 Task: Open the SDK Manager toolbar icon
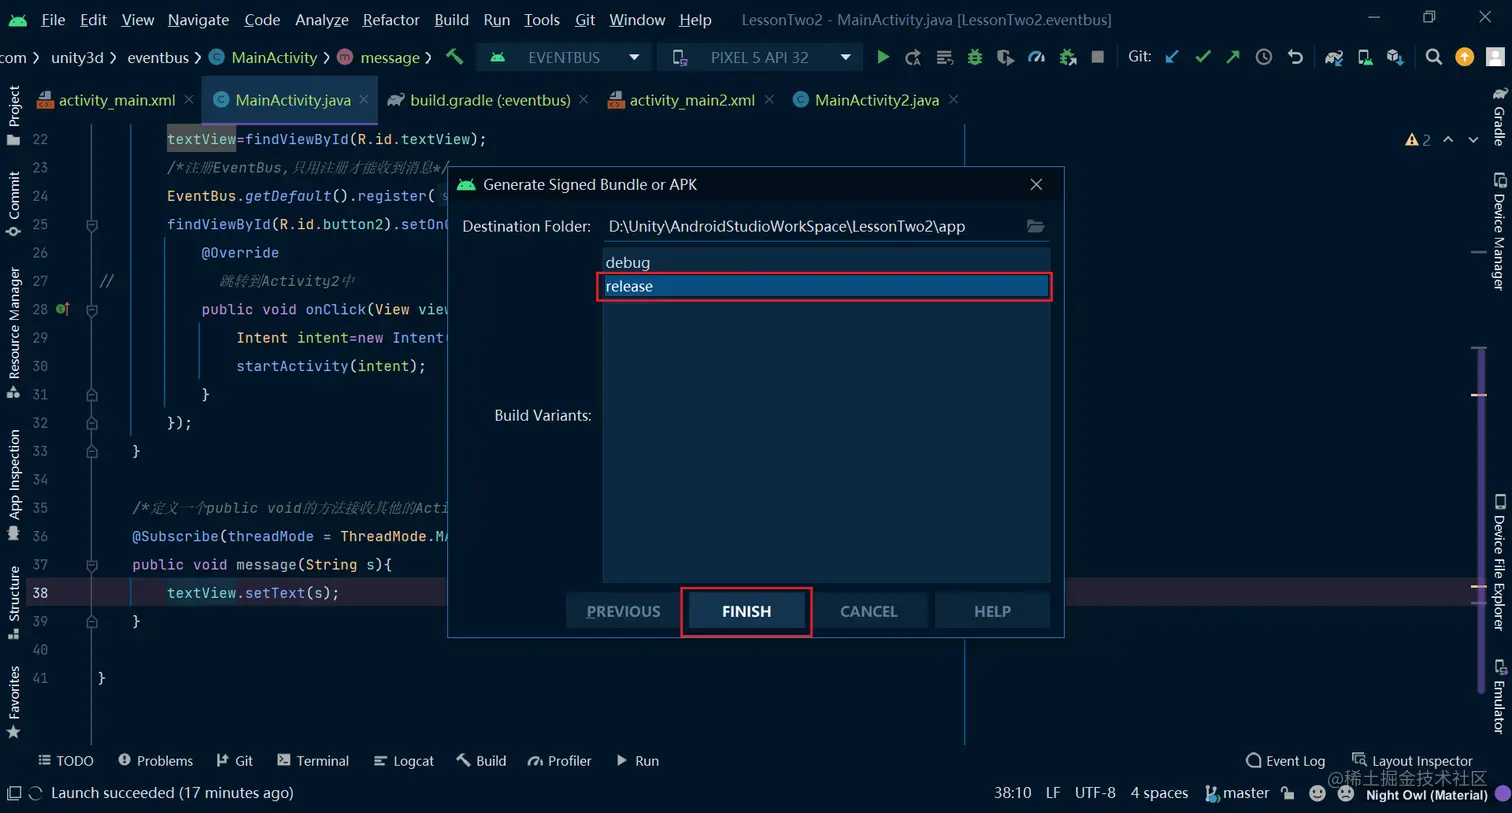(1395, 58)
